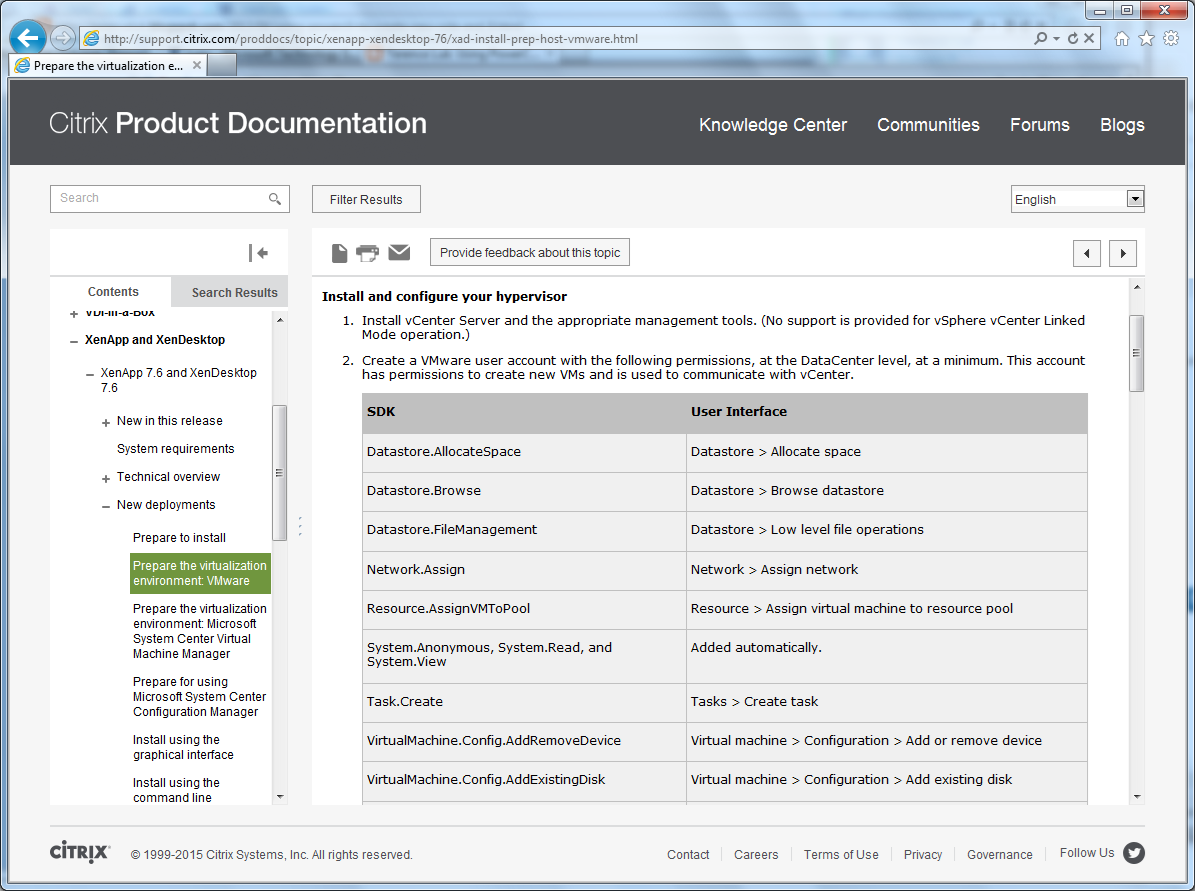Viewport: 1195px width, 891px height.
Task: Close the 'Prepare the virtualization' tab
Action: pos(197,66)
